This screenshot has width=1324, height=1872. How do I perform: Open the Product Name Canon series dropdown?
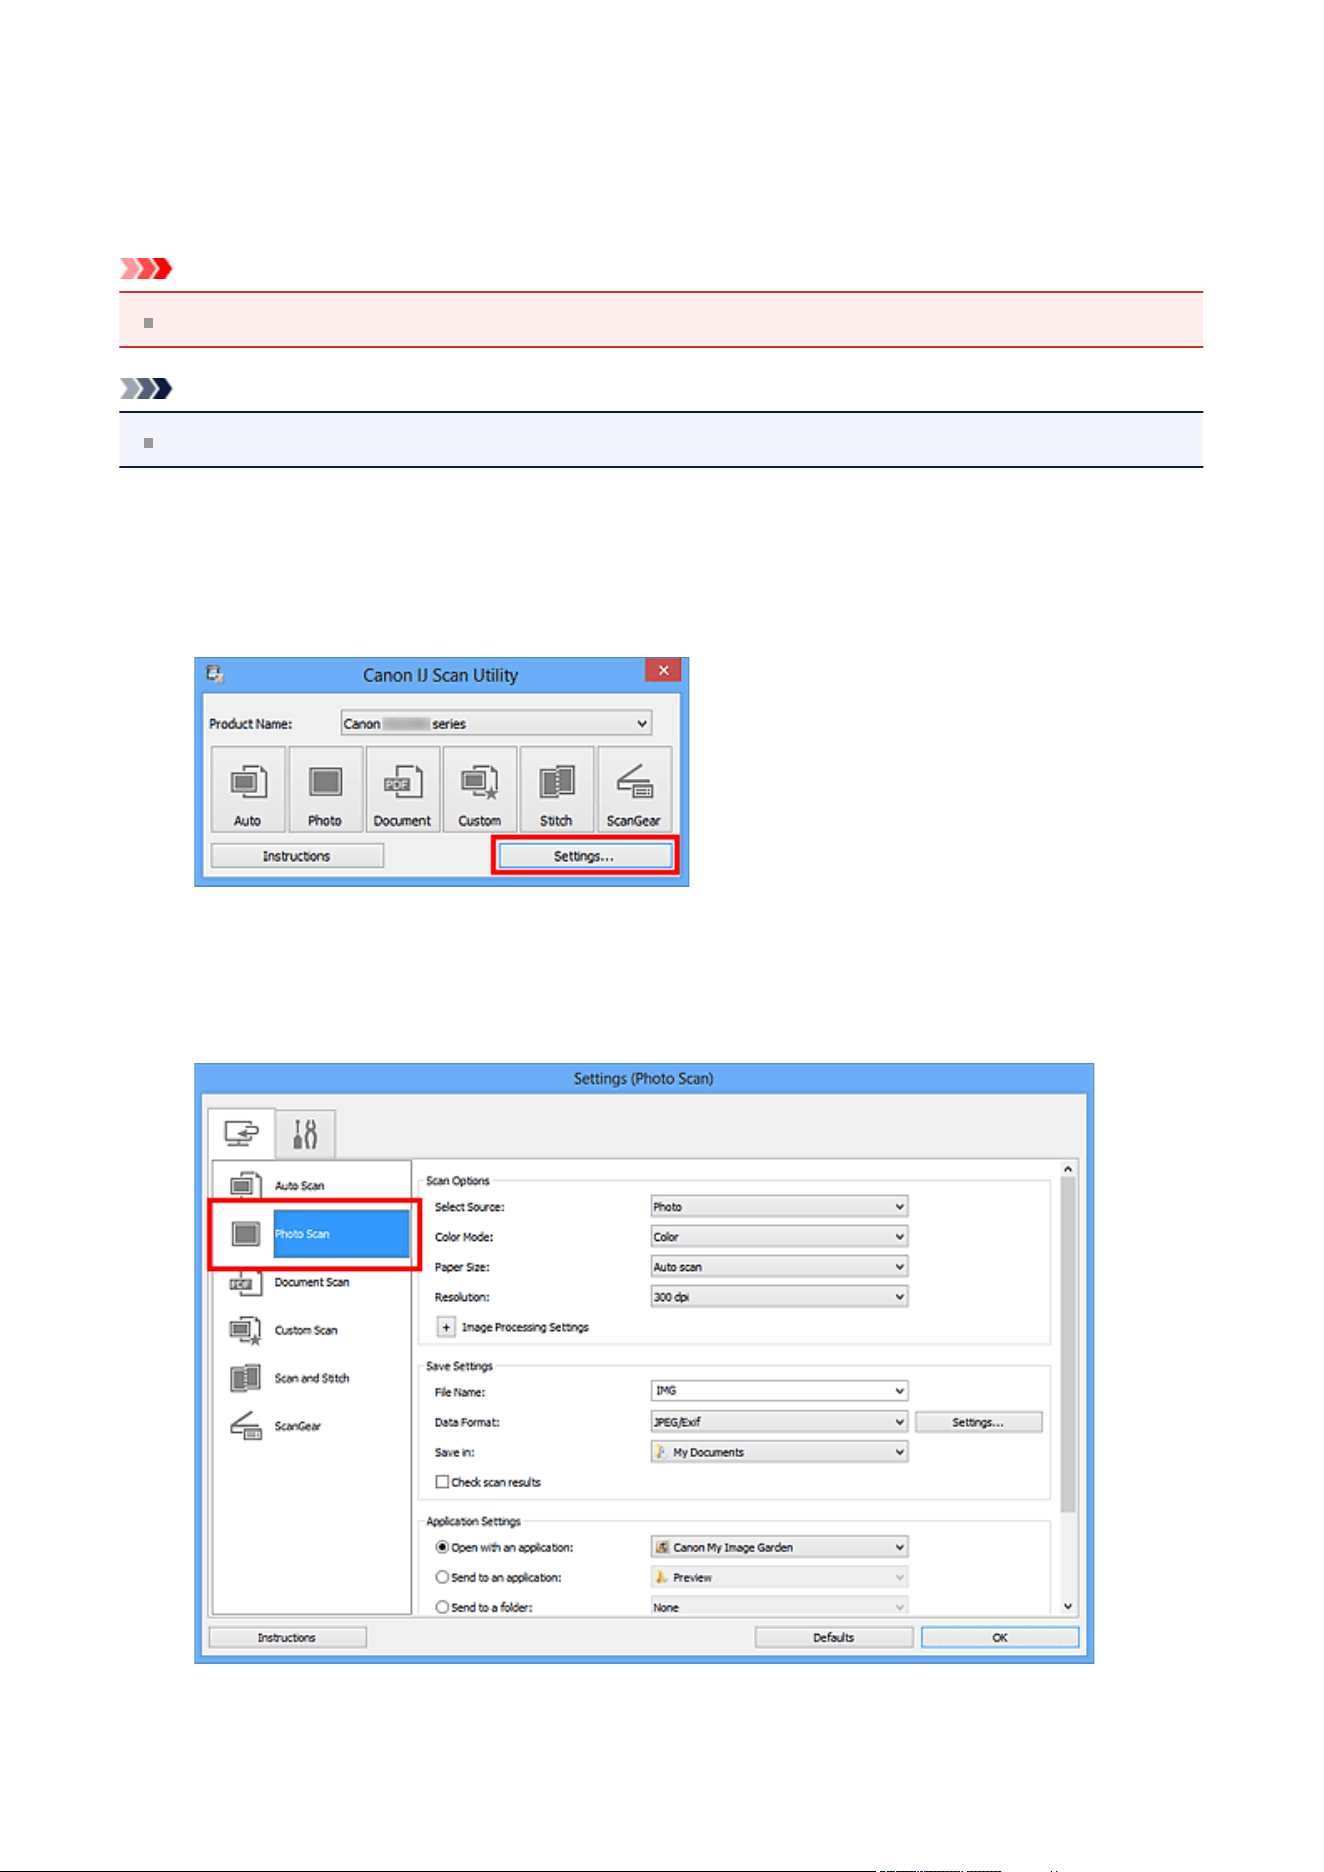(497, 723)
